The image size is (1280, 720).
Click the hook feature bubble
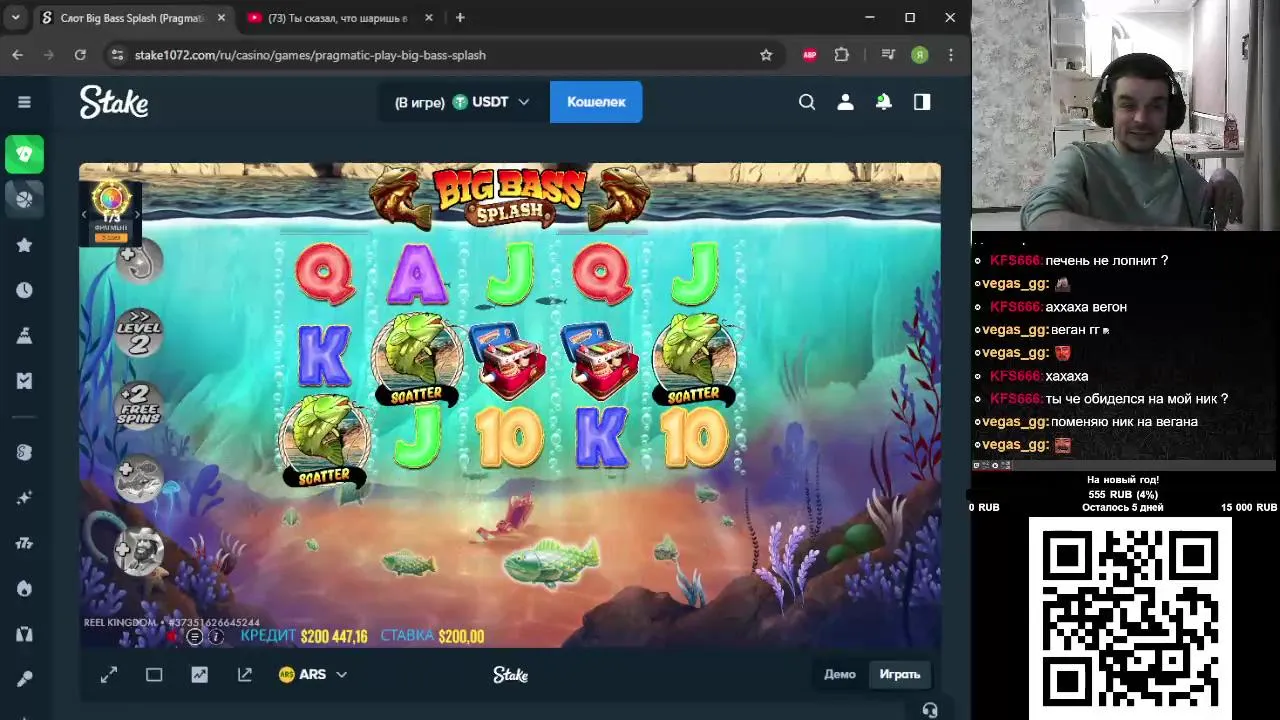click(x=138, y=261)
